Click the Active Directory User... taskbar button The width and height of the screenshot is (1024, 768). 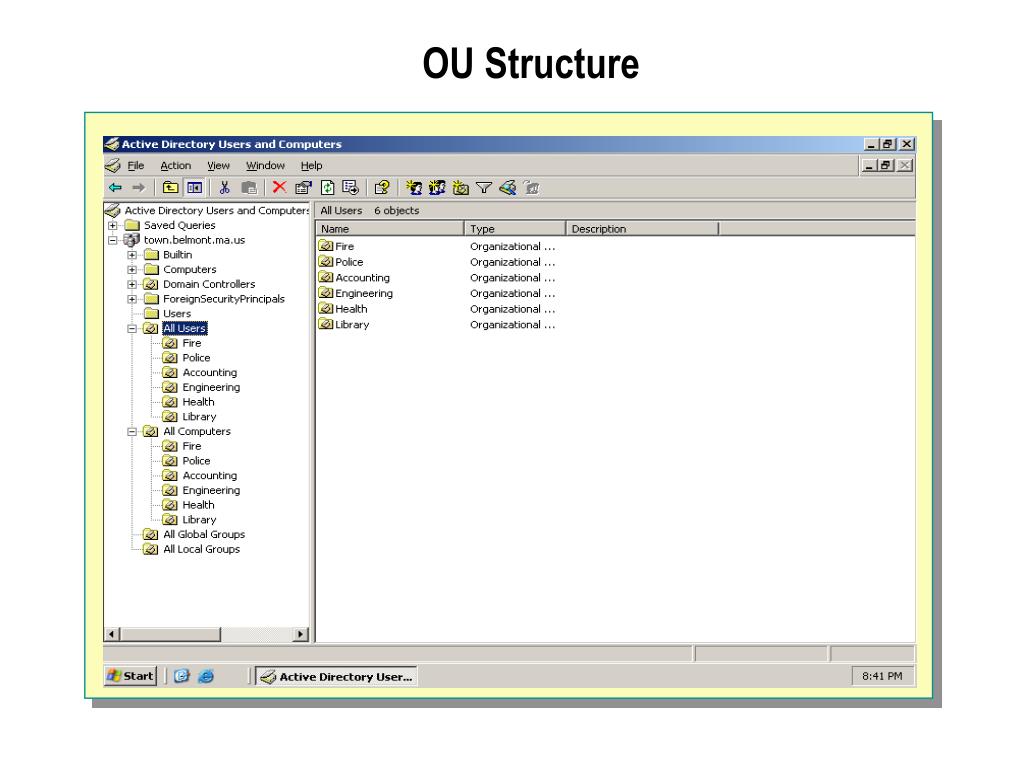(336, 677)
